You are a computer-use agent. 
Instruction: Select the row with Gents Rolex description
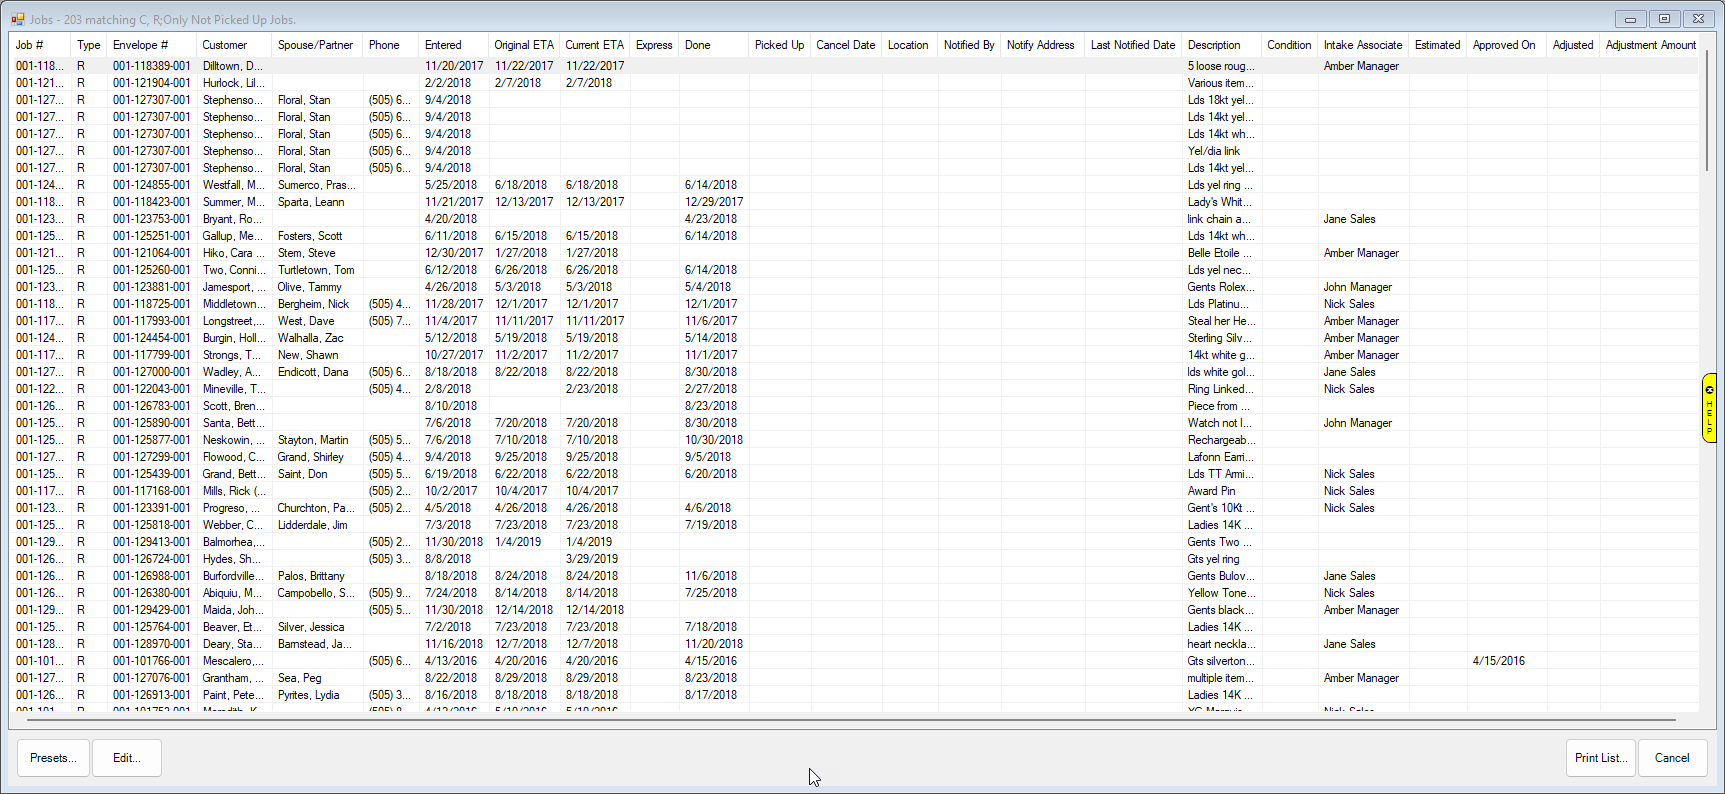(x=1220, y=287)
